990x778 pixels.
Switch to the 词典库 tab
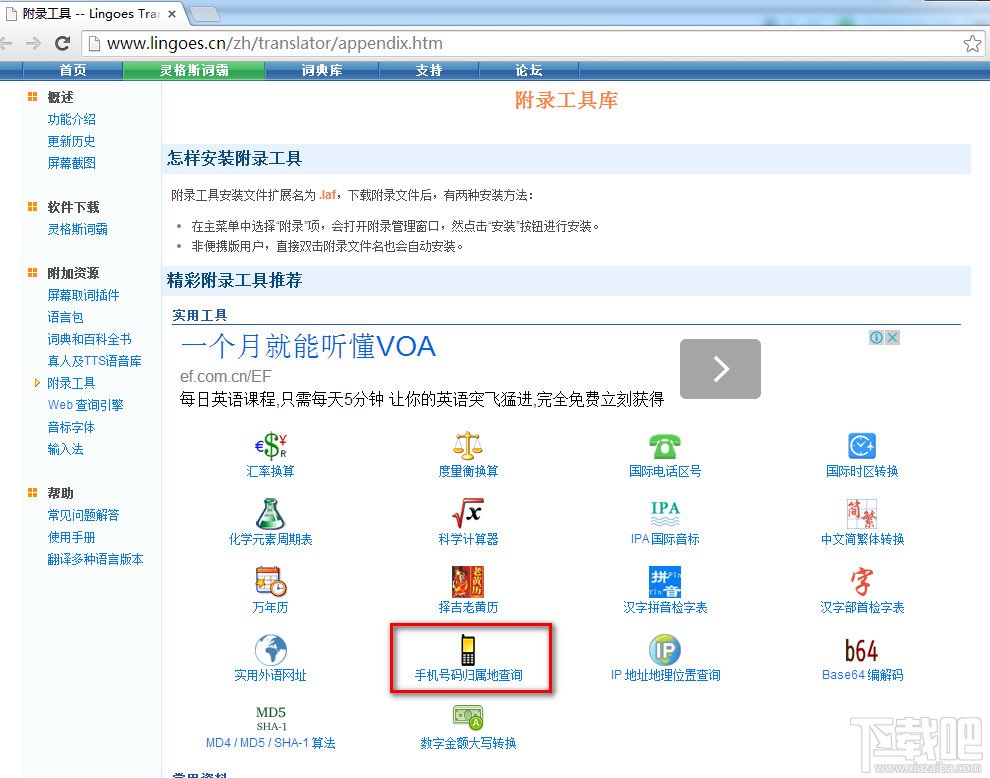click(x=322, y=71)
